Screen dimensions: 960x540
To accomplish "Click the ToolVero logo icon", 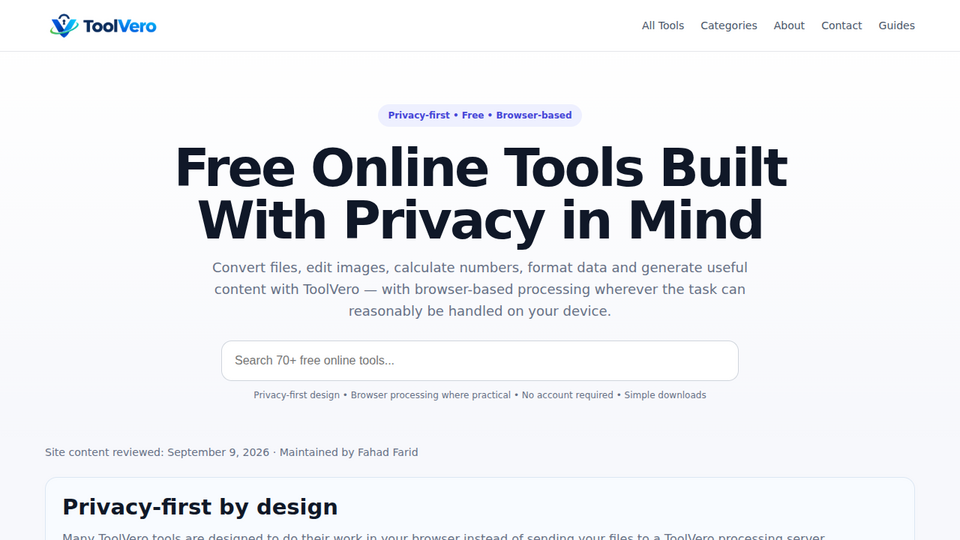I will click(x=64, y=26).
